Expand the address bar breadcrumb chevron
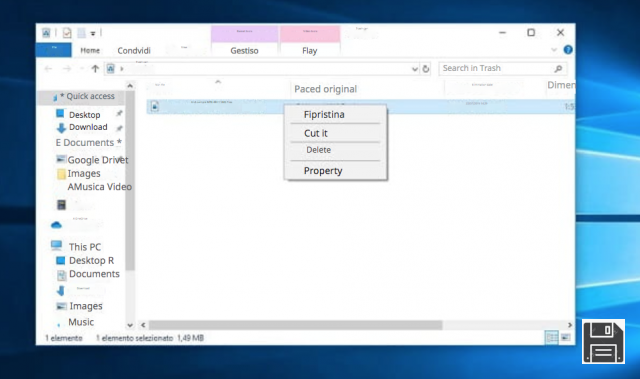Image resolution: width=640 pixels, height=379 pixels. point(122,69)
